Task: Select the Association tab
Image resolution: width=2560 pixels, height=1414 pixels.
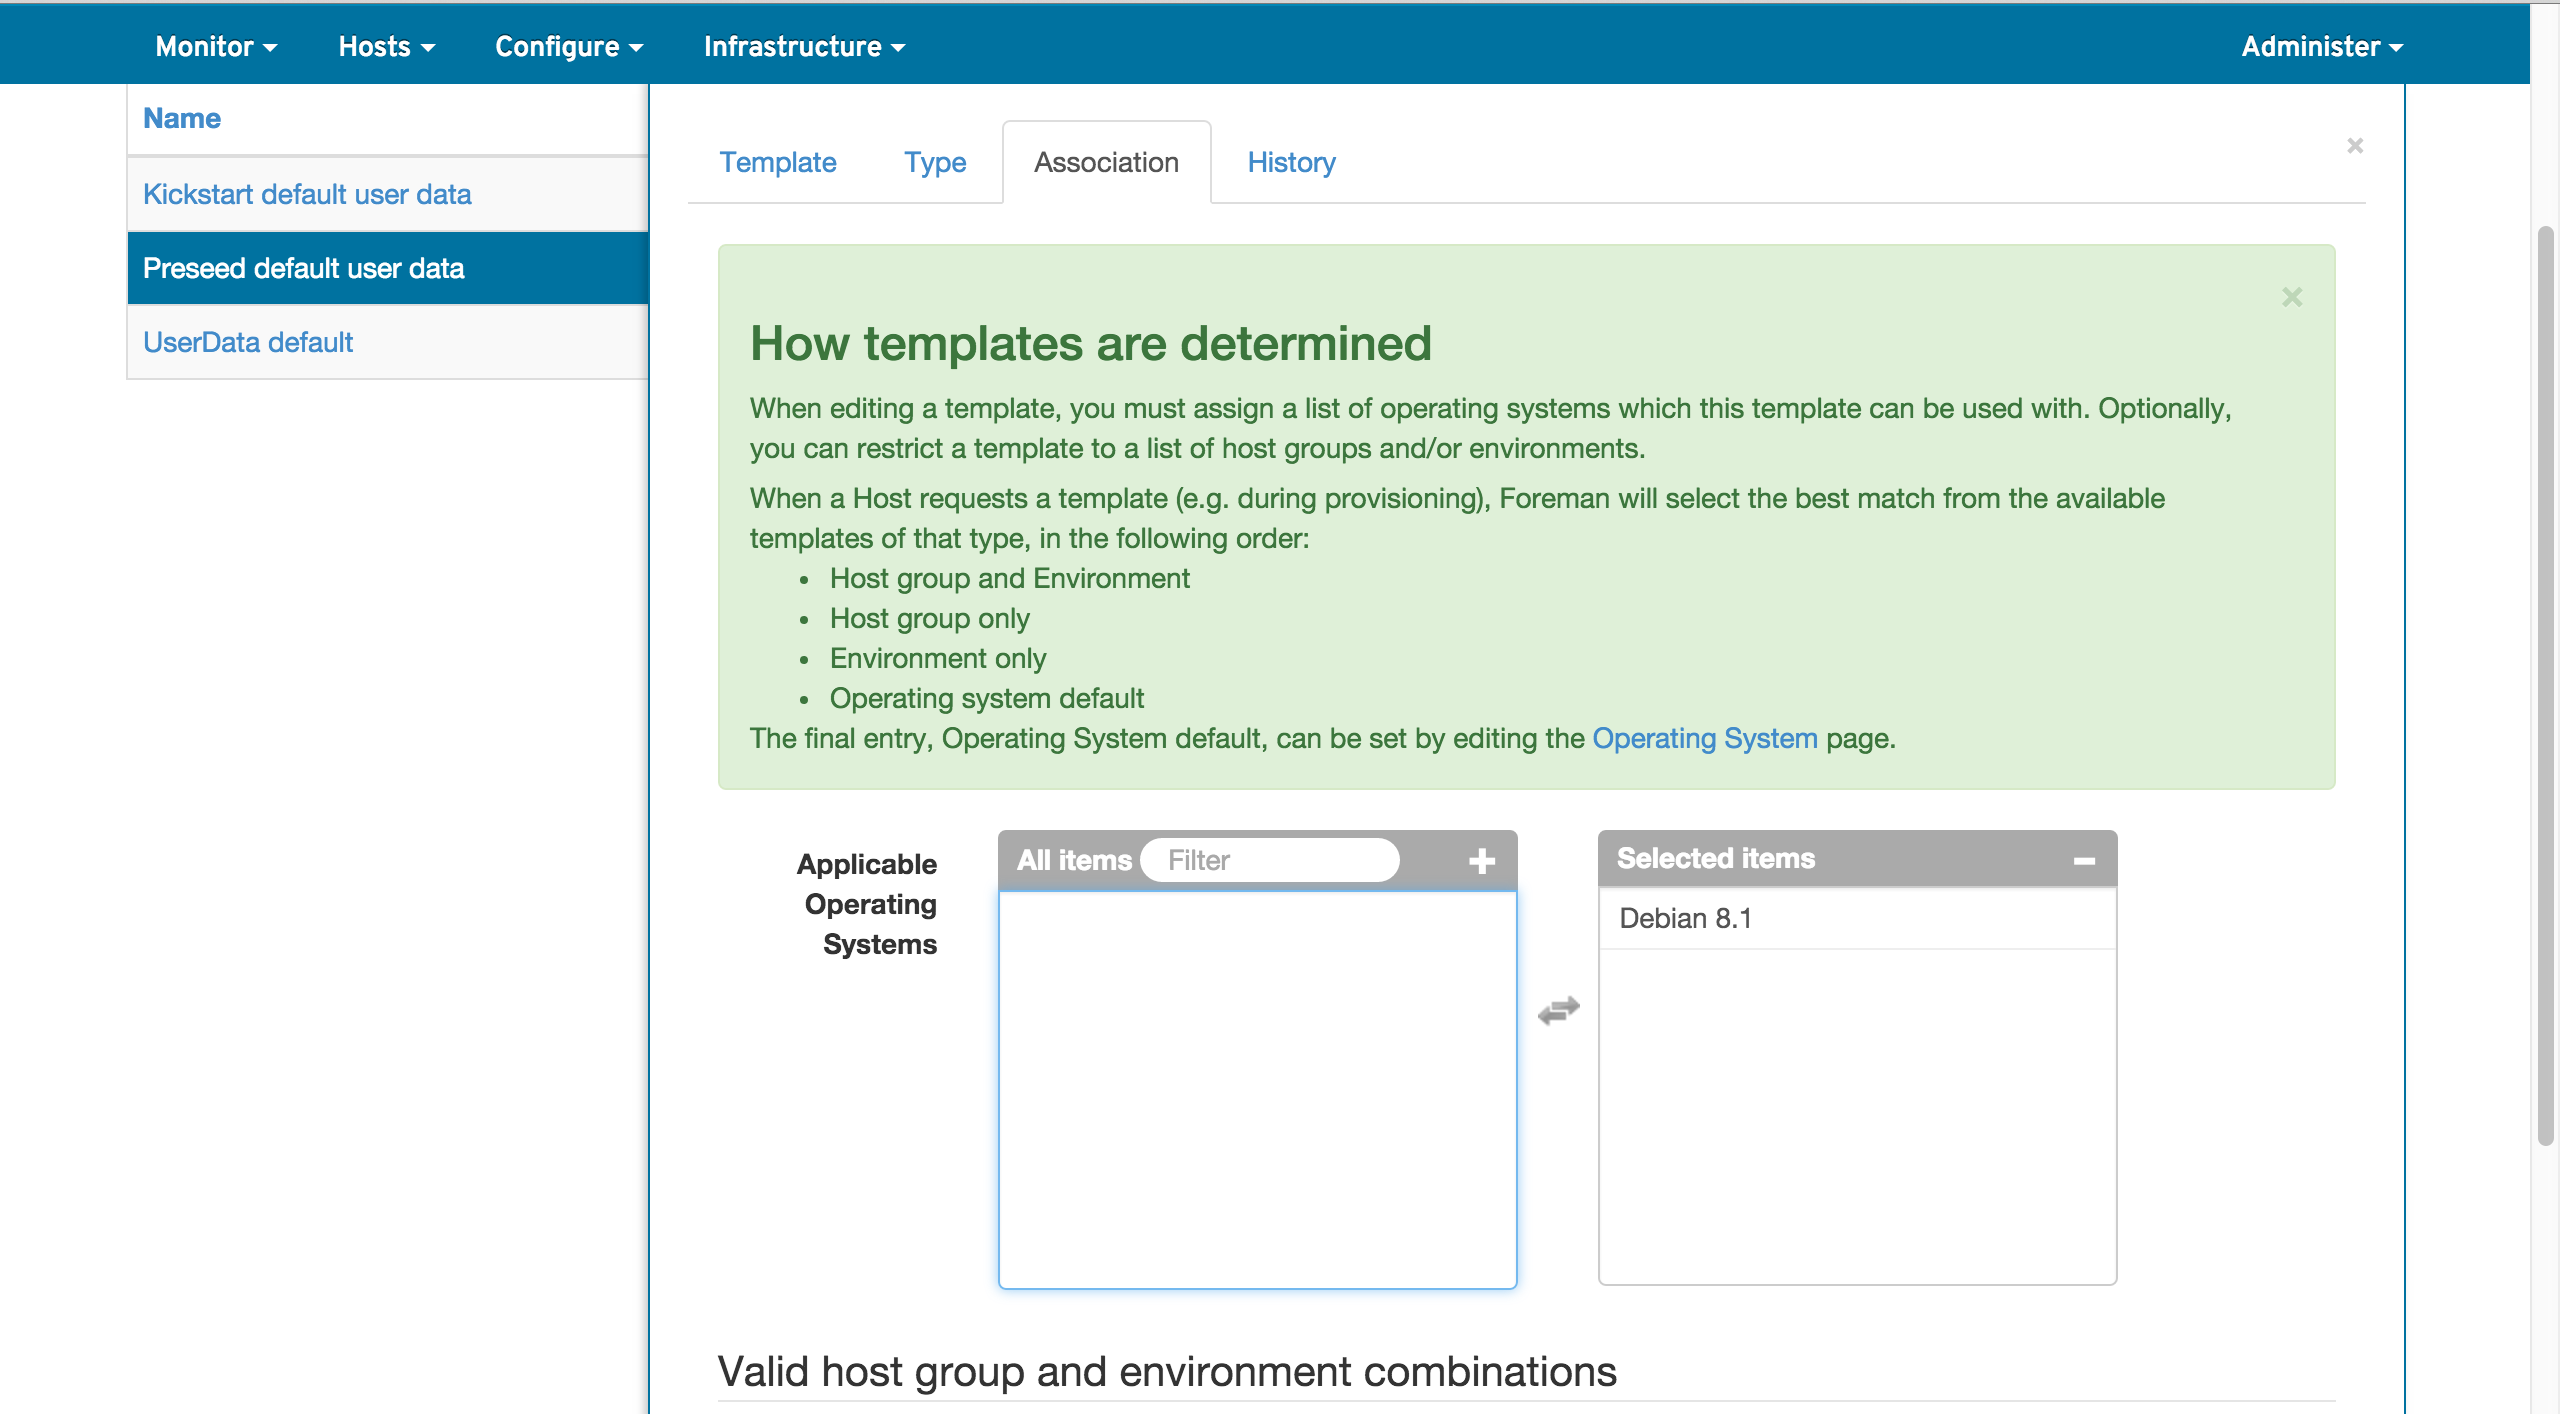Action: point(1106,162)
